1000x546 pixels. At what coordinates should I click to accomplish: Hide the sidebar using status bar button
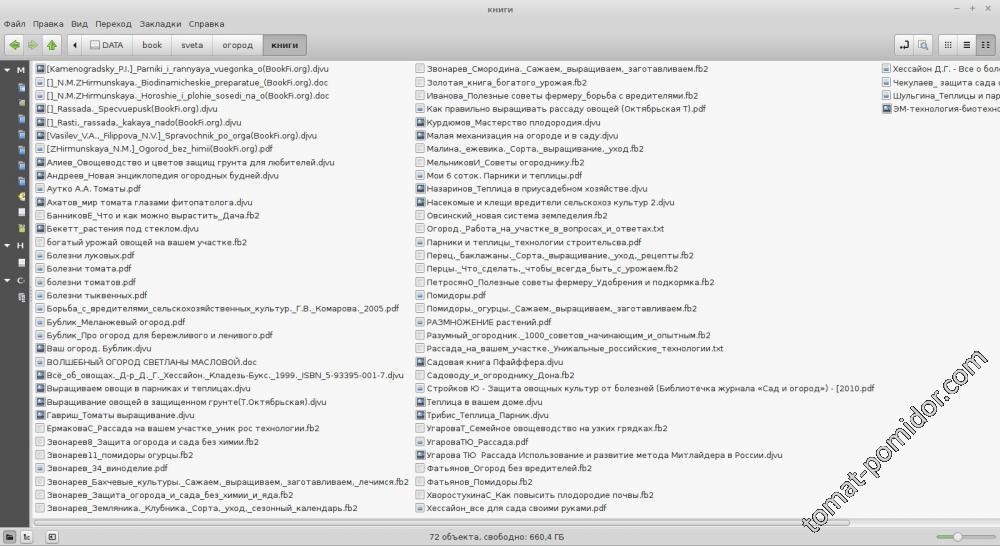[52, 537]
